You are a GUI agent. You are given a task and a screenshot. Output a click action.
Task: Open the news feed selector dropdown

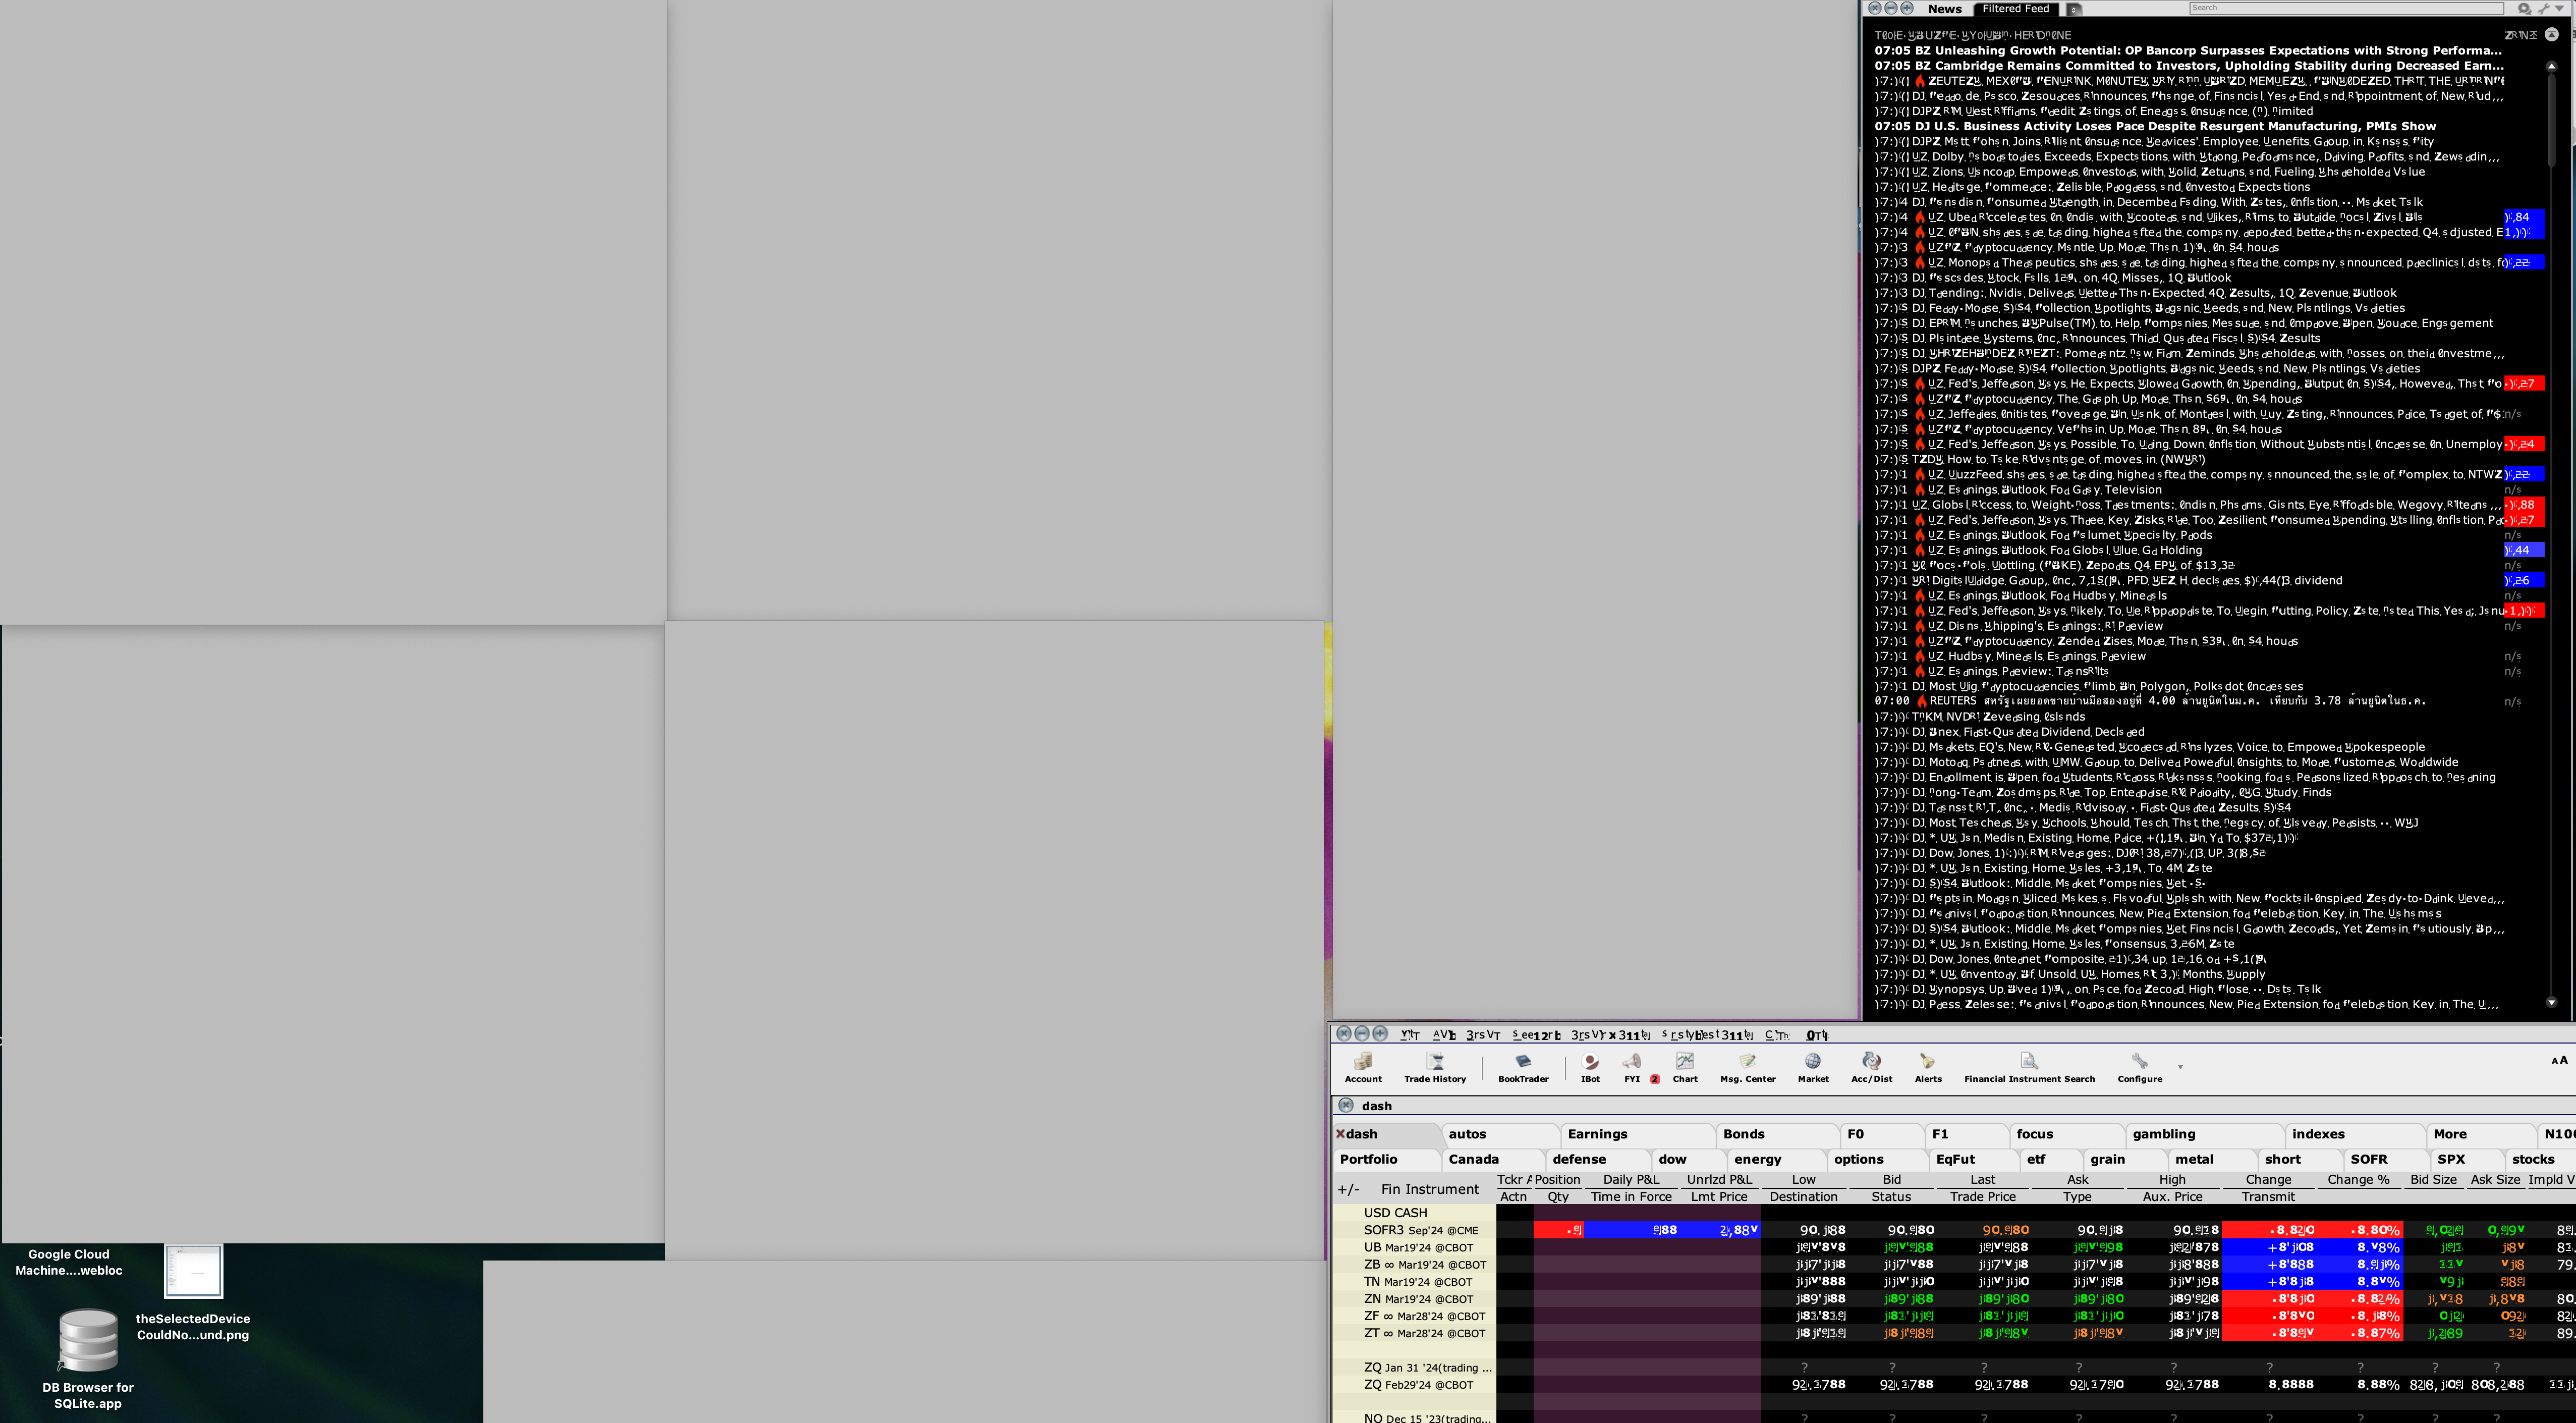pos(2074,9)
